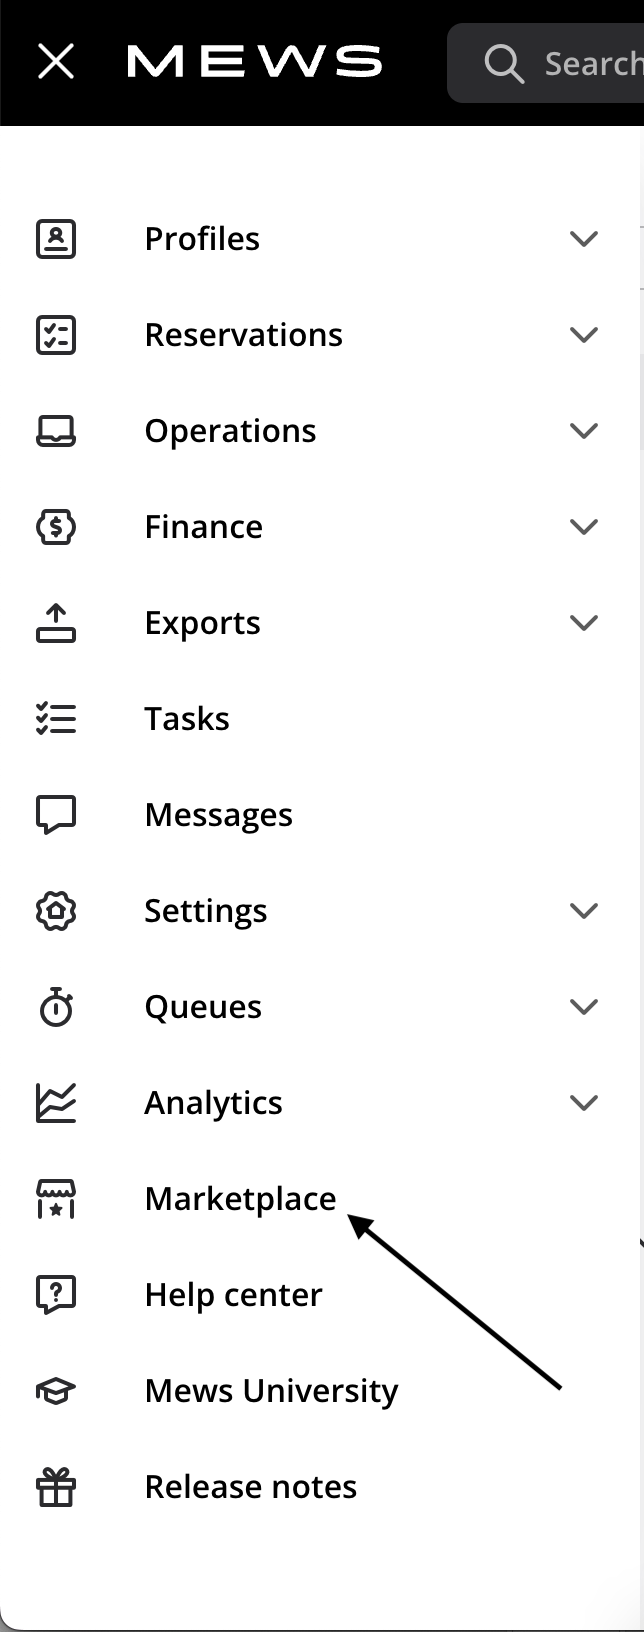Expand the Finance submenu chevron
Screen dimensions: 644x1632
(x=584, y=527)
